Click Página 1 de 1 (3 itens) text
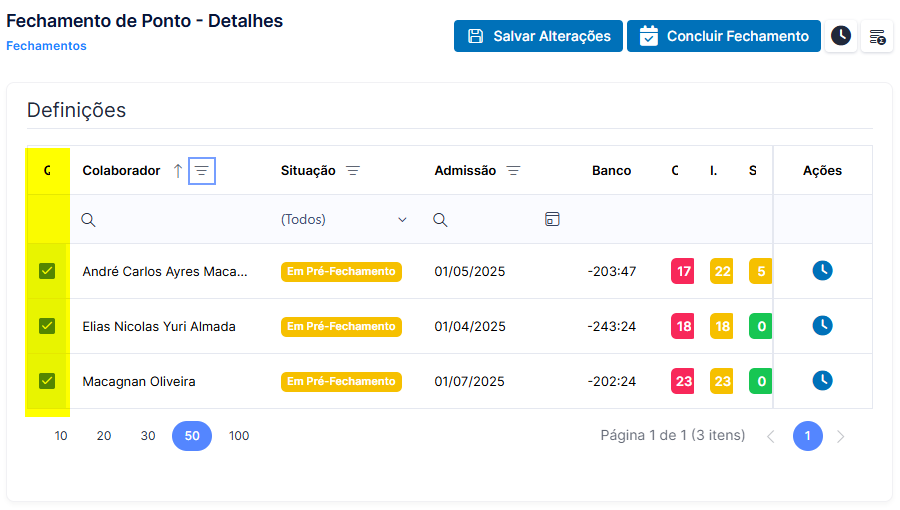900x510 pixels. [x=673, y=435]
